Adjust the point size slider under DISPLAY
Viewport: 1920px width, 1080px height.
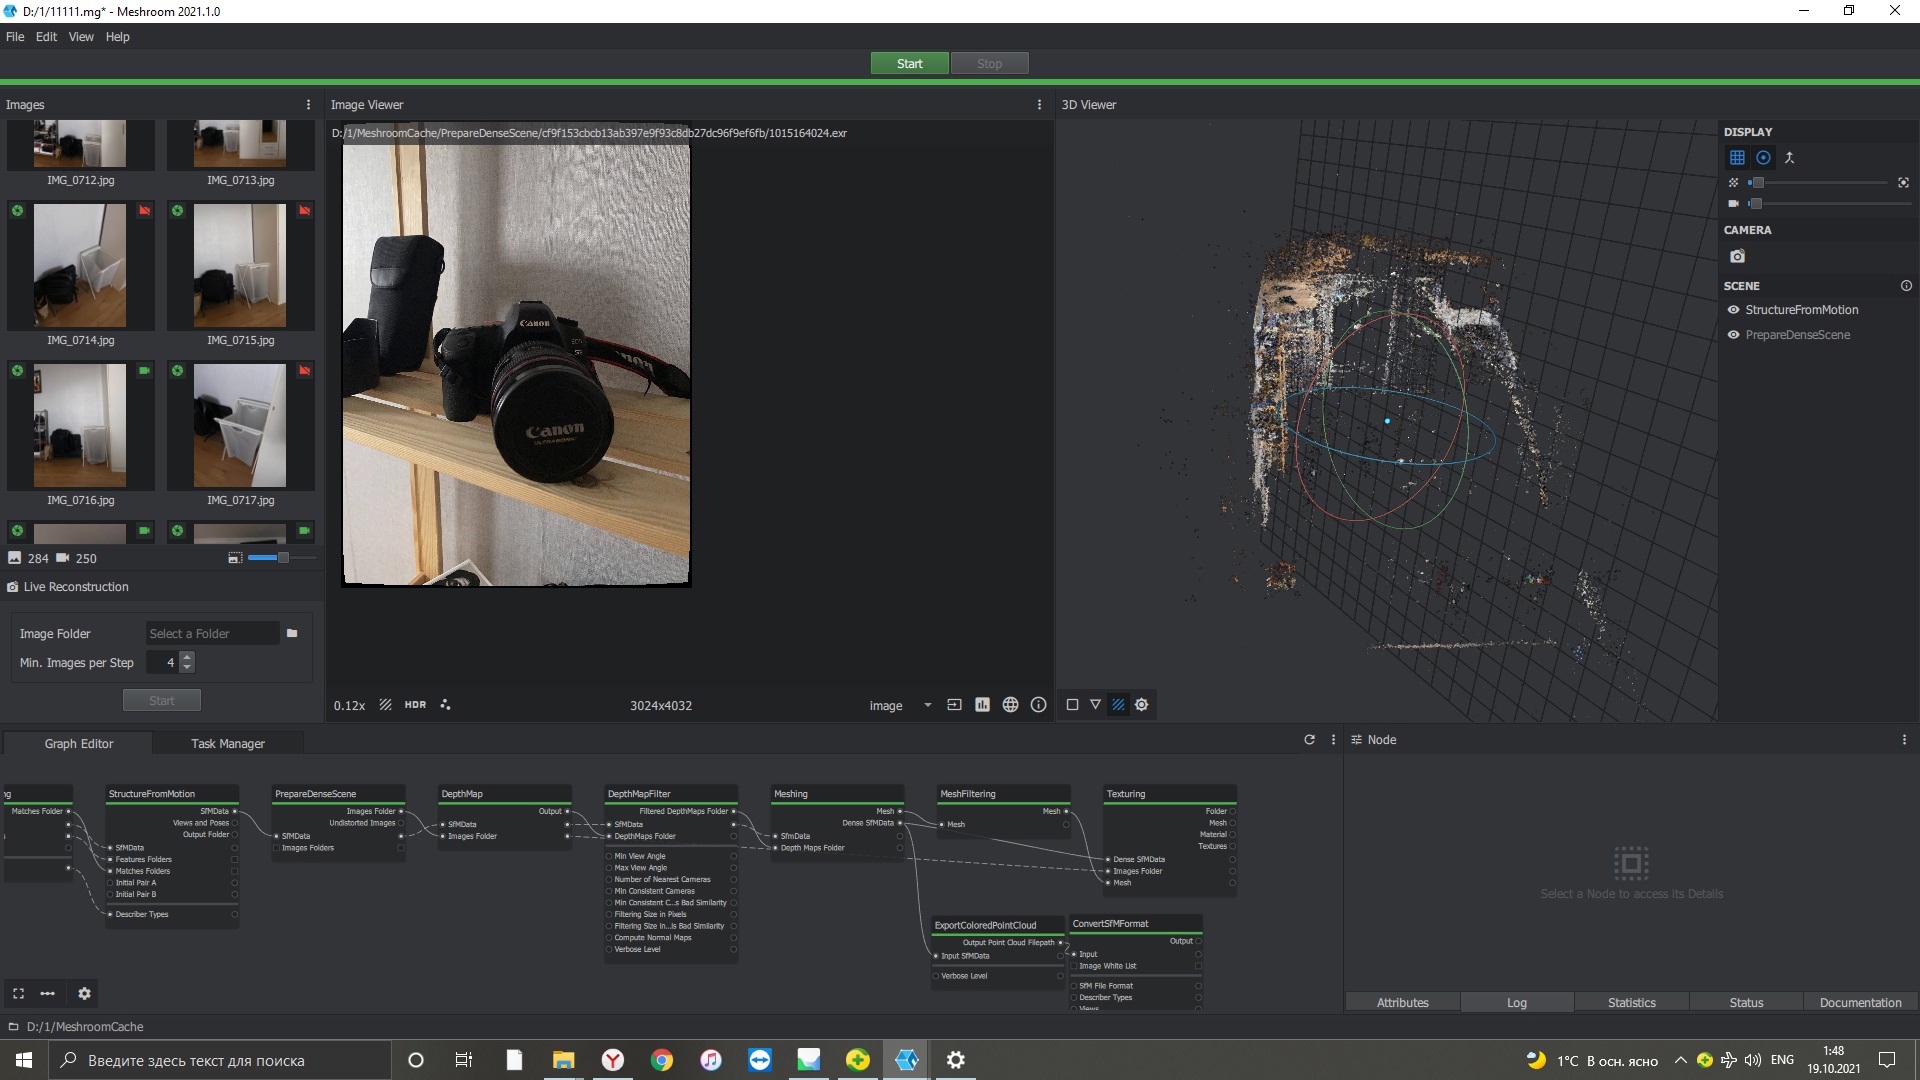(1758, 182)
